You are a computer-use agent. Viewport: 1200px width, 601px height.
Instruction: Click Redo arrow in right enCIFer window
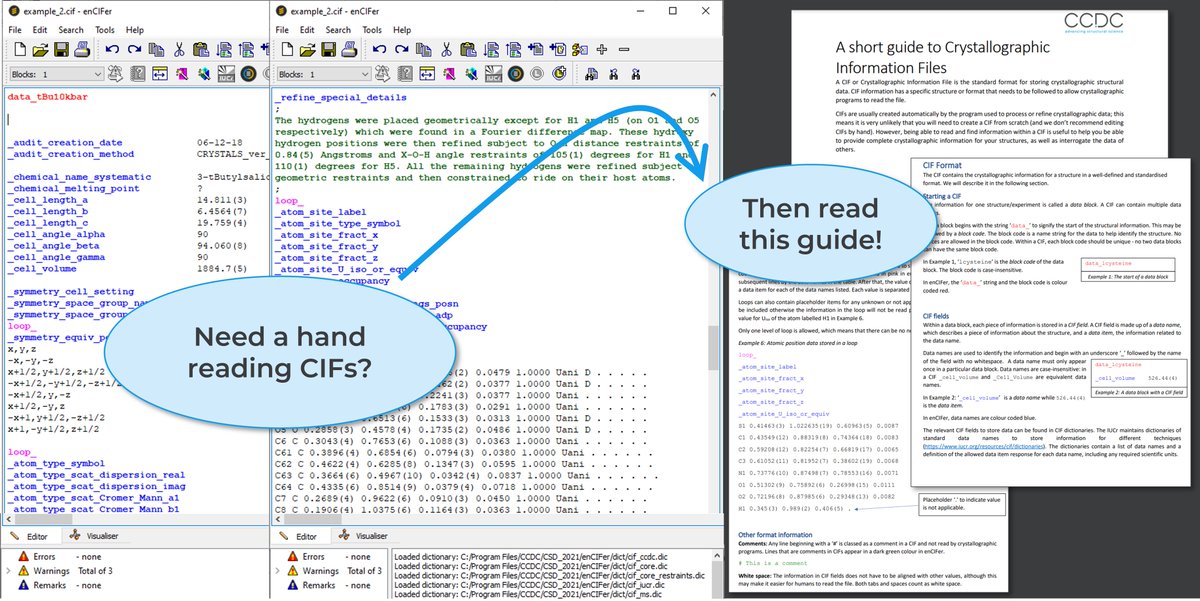coord(401,49)
